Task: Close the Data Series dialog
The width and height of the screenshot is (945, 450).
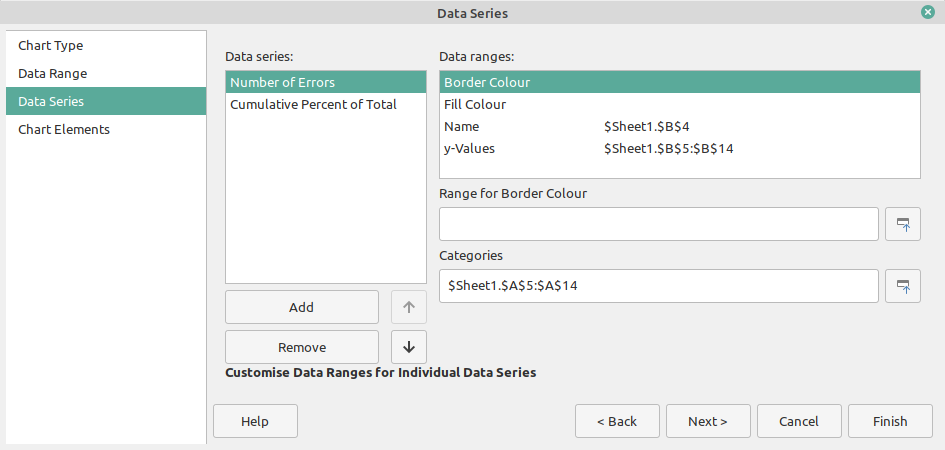Action: [928, 12]
